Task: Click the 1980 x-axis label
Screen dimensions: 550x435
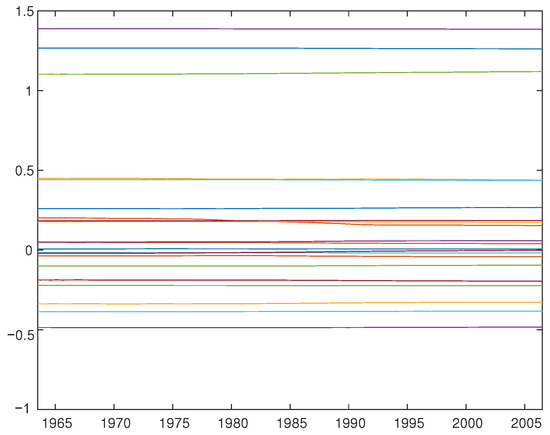Action: click(233, 423)
